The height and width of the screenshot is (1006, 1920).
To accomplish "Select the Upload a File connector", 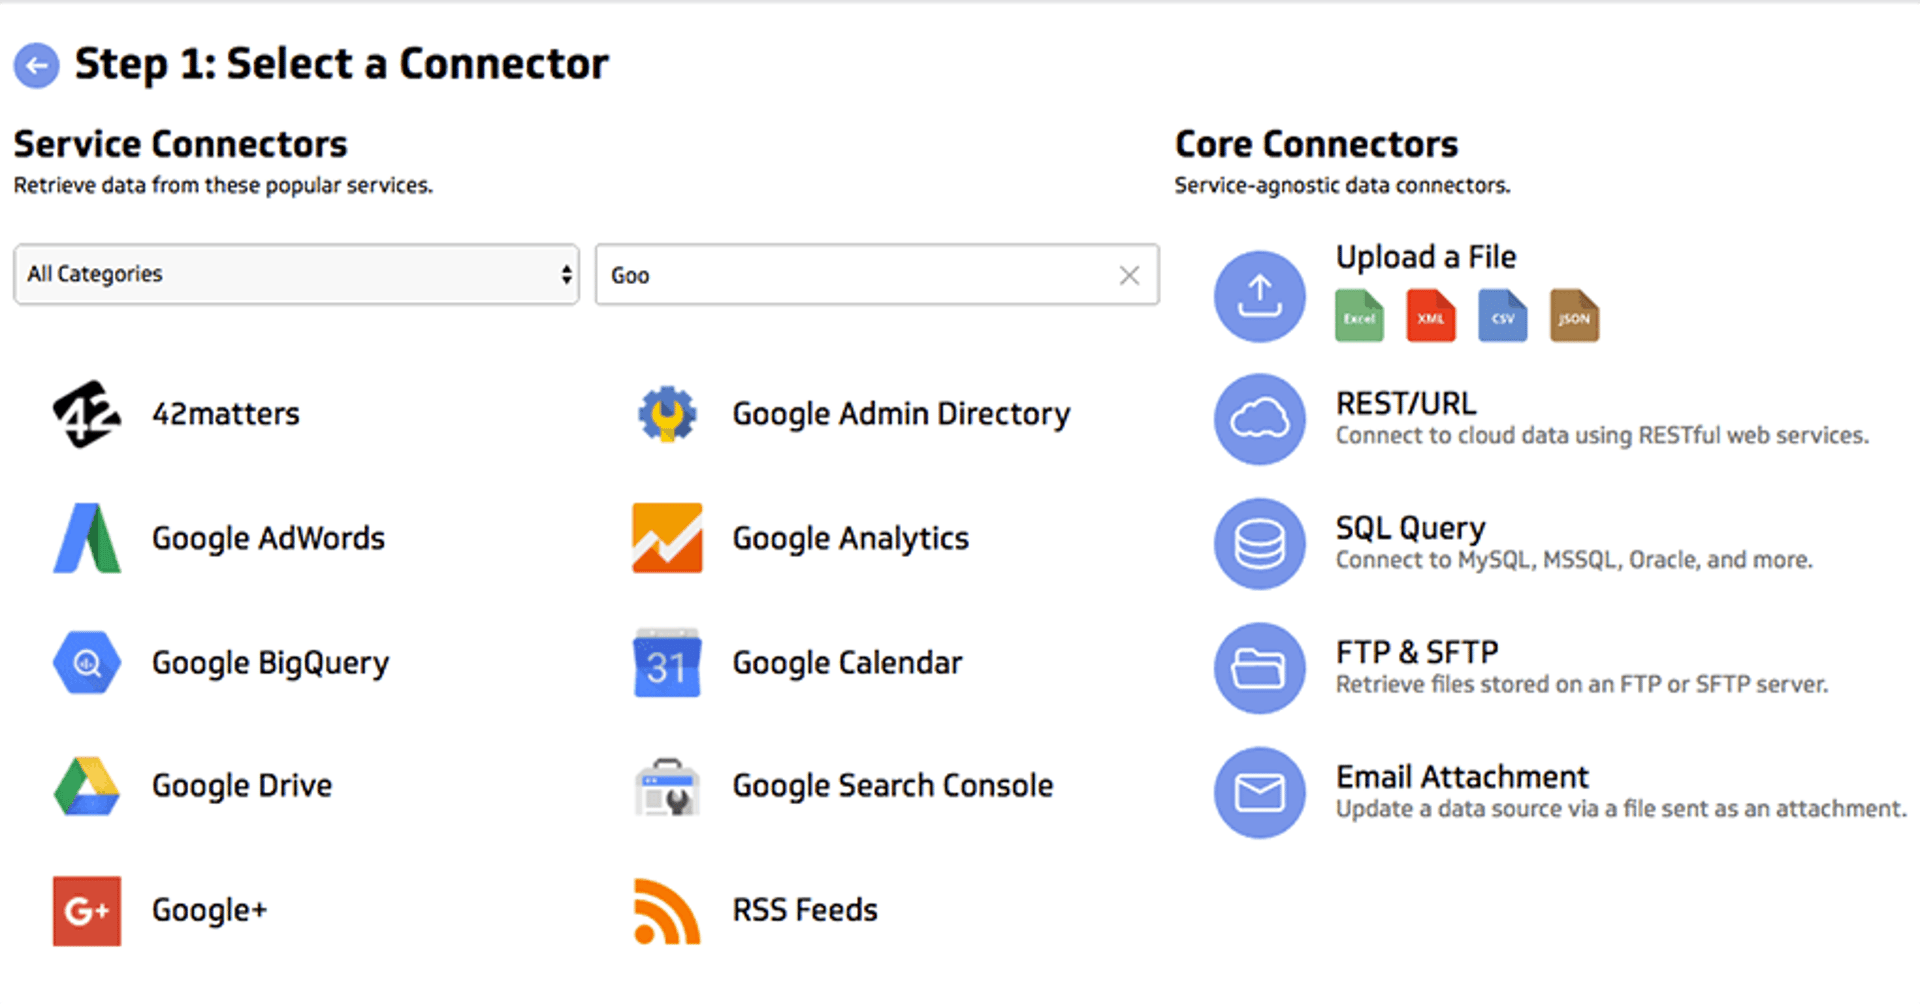I will [1259, 296].
